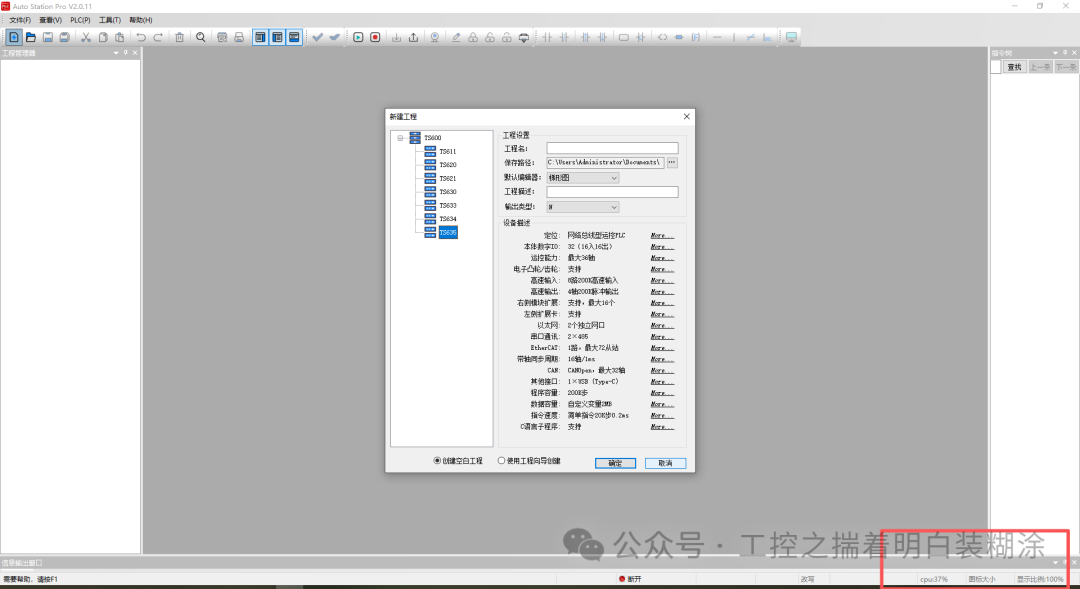The height and width of the screenshot is (589, 1080).
Task: Click the rounded rectangle ladder toolbar icon
Action: pyautogui.click(x=623, y=37)
